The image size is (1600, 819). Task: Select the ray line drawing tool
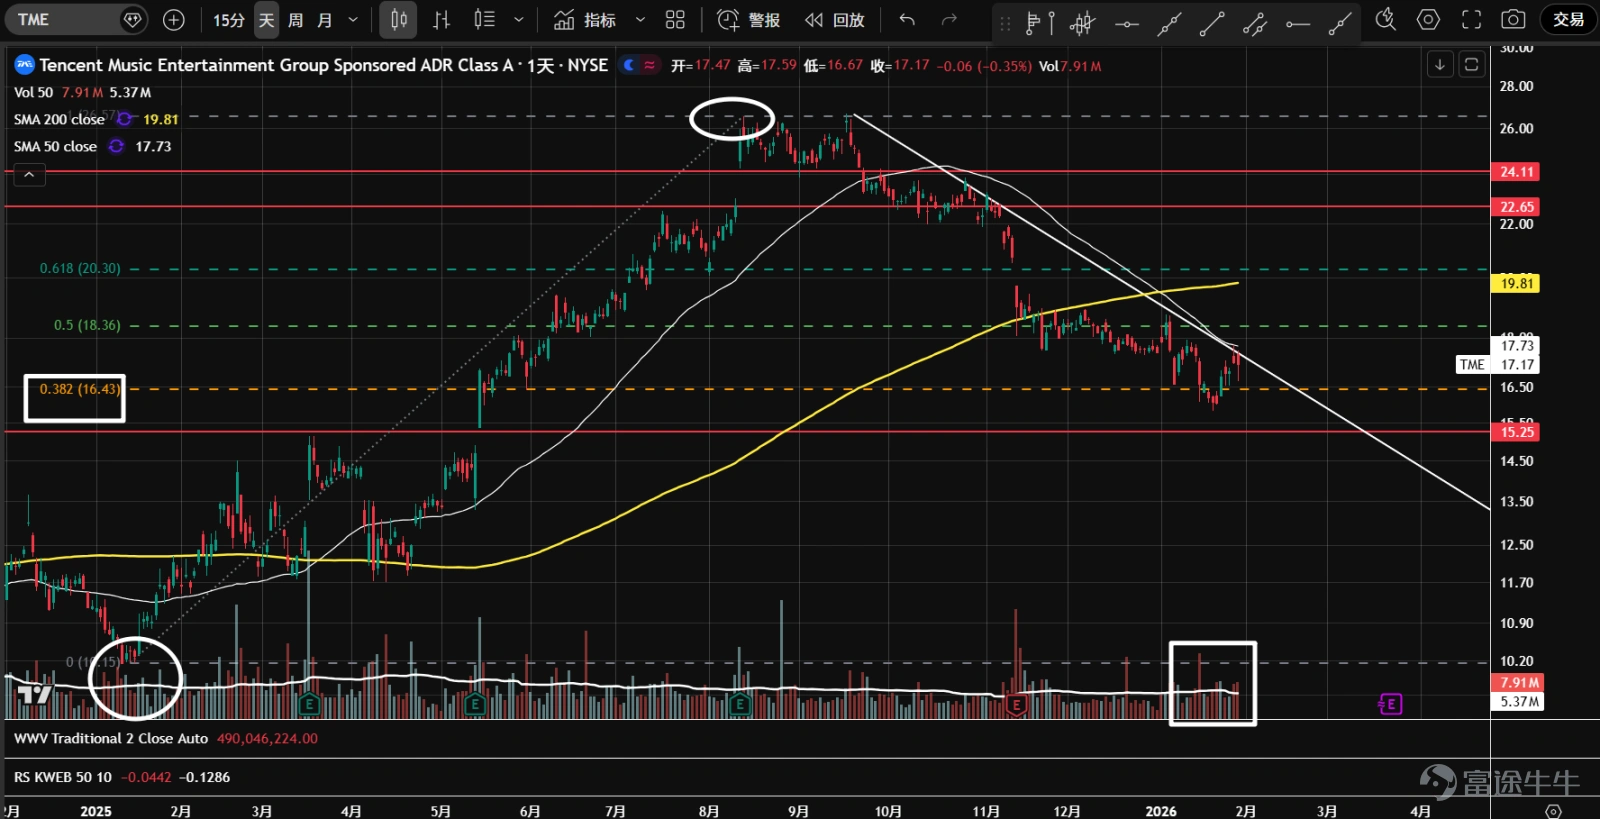[1340, 22]
